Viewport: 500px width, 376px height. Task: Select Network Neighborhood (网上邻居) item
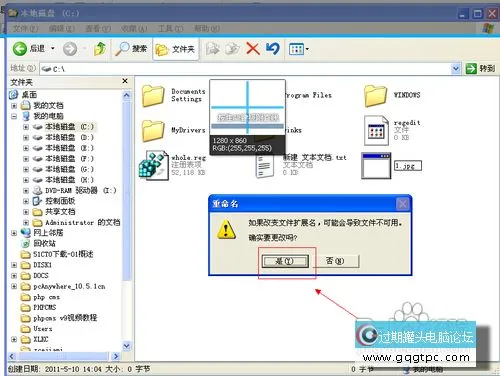[x=48, y=233]
